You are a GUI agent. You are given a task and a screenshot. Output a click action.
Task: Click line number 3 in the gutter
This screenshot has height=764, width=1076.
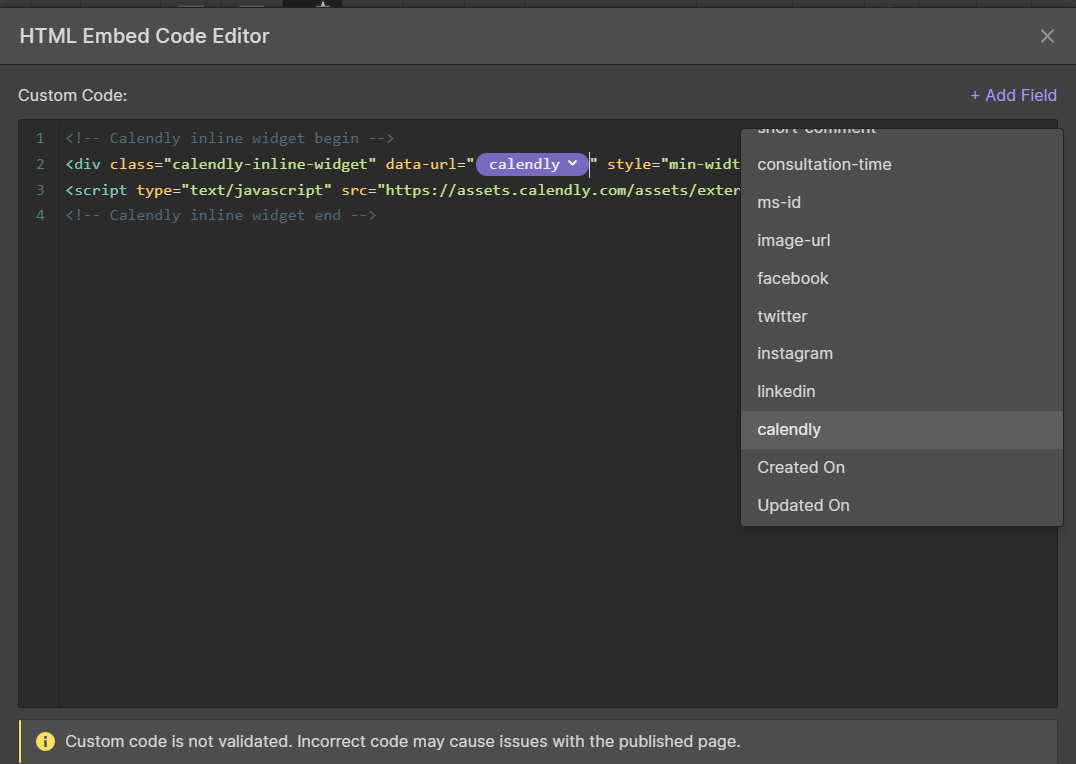(40, 190)
